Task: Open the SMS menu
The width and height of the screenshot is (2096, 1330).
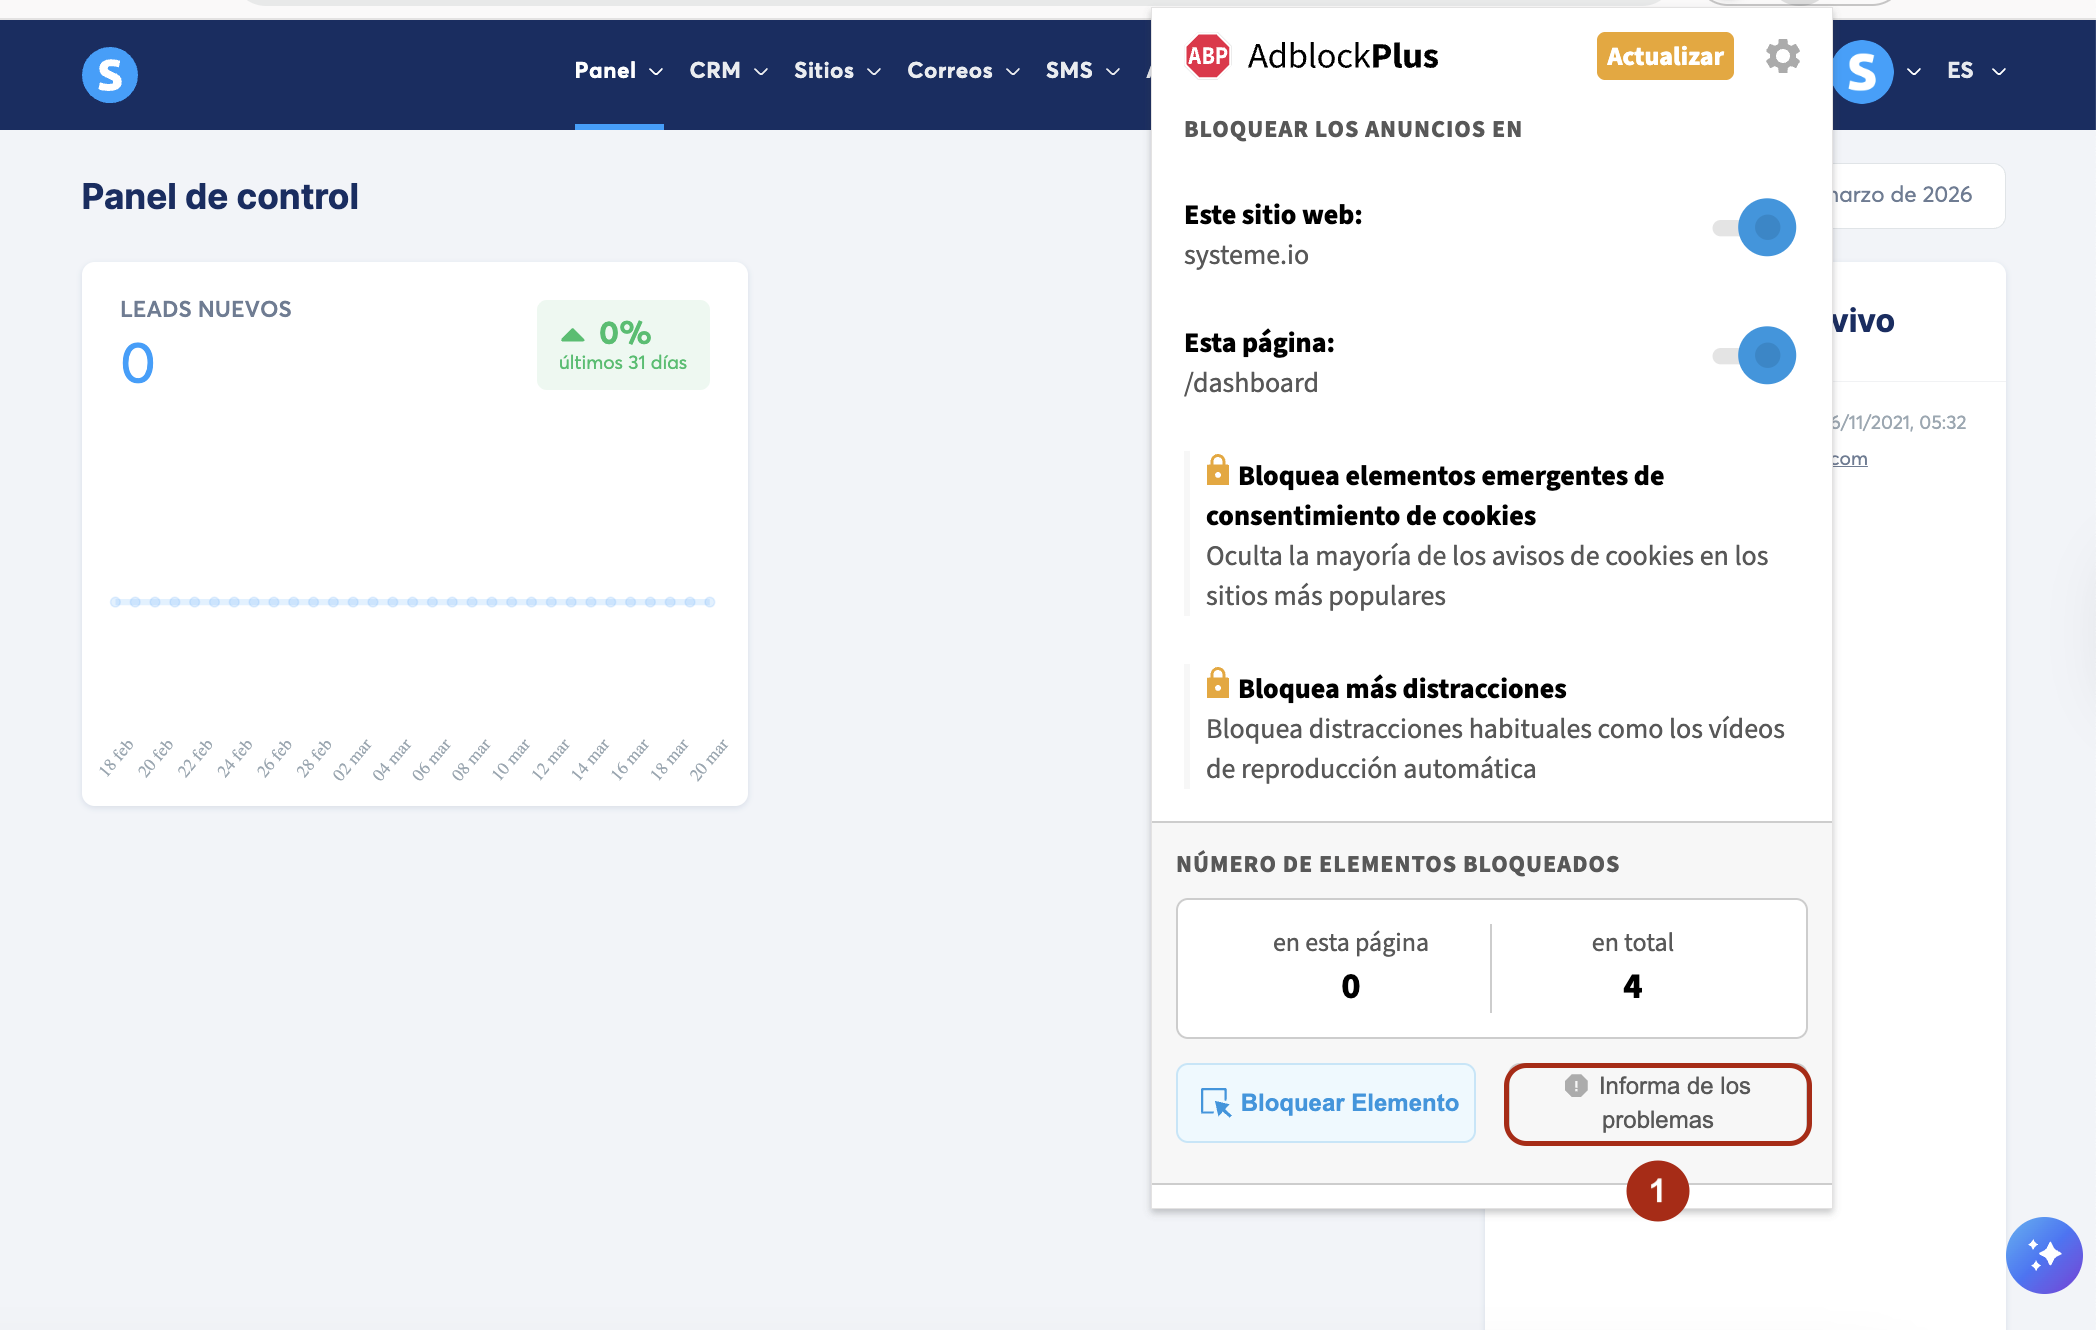Action: (x=1082, y=71)
